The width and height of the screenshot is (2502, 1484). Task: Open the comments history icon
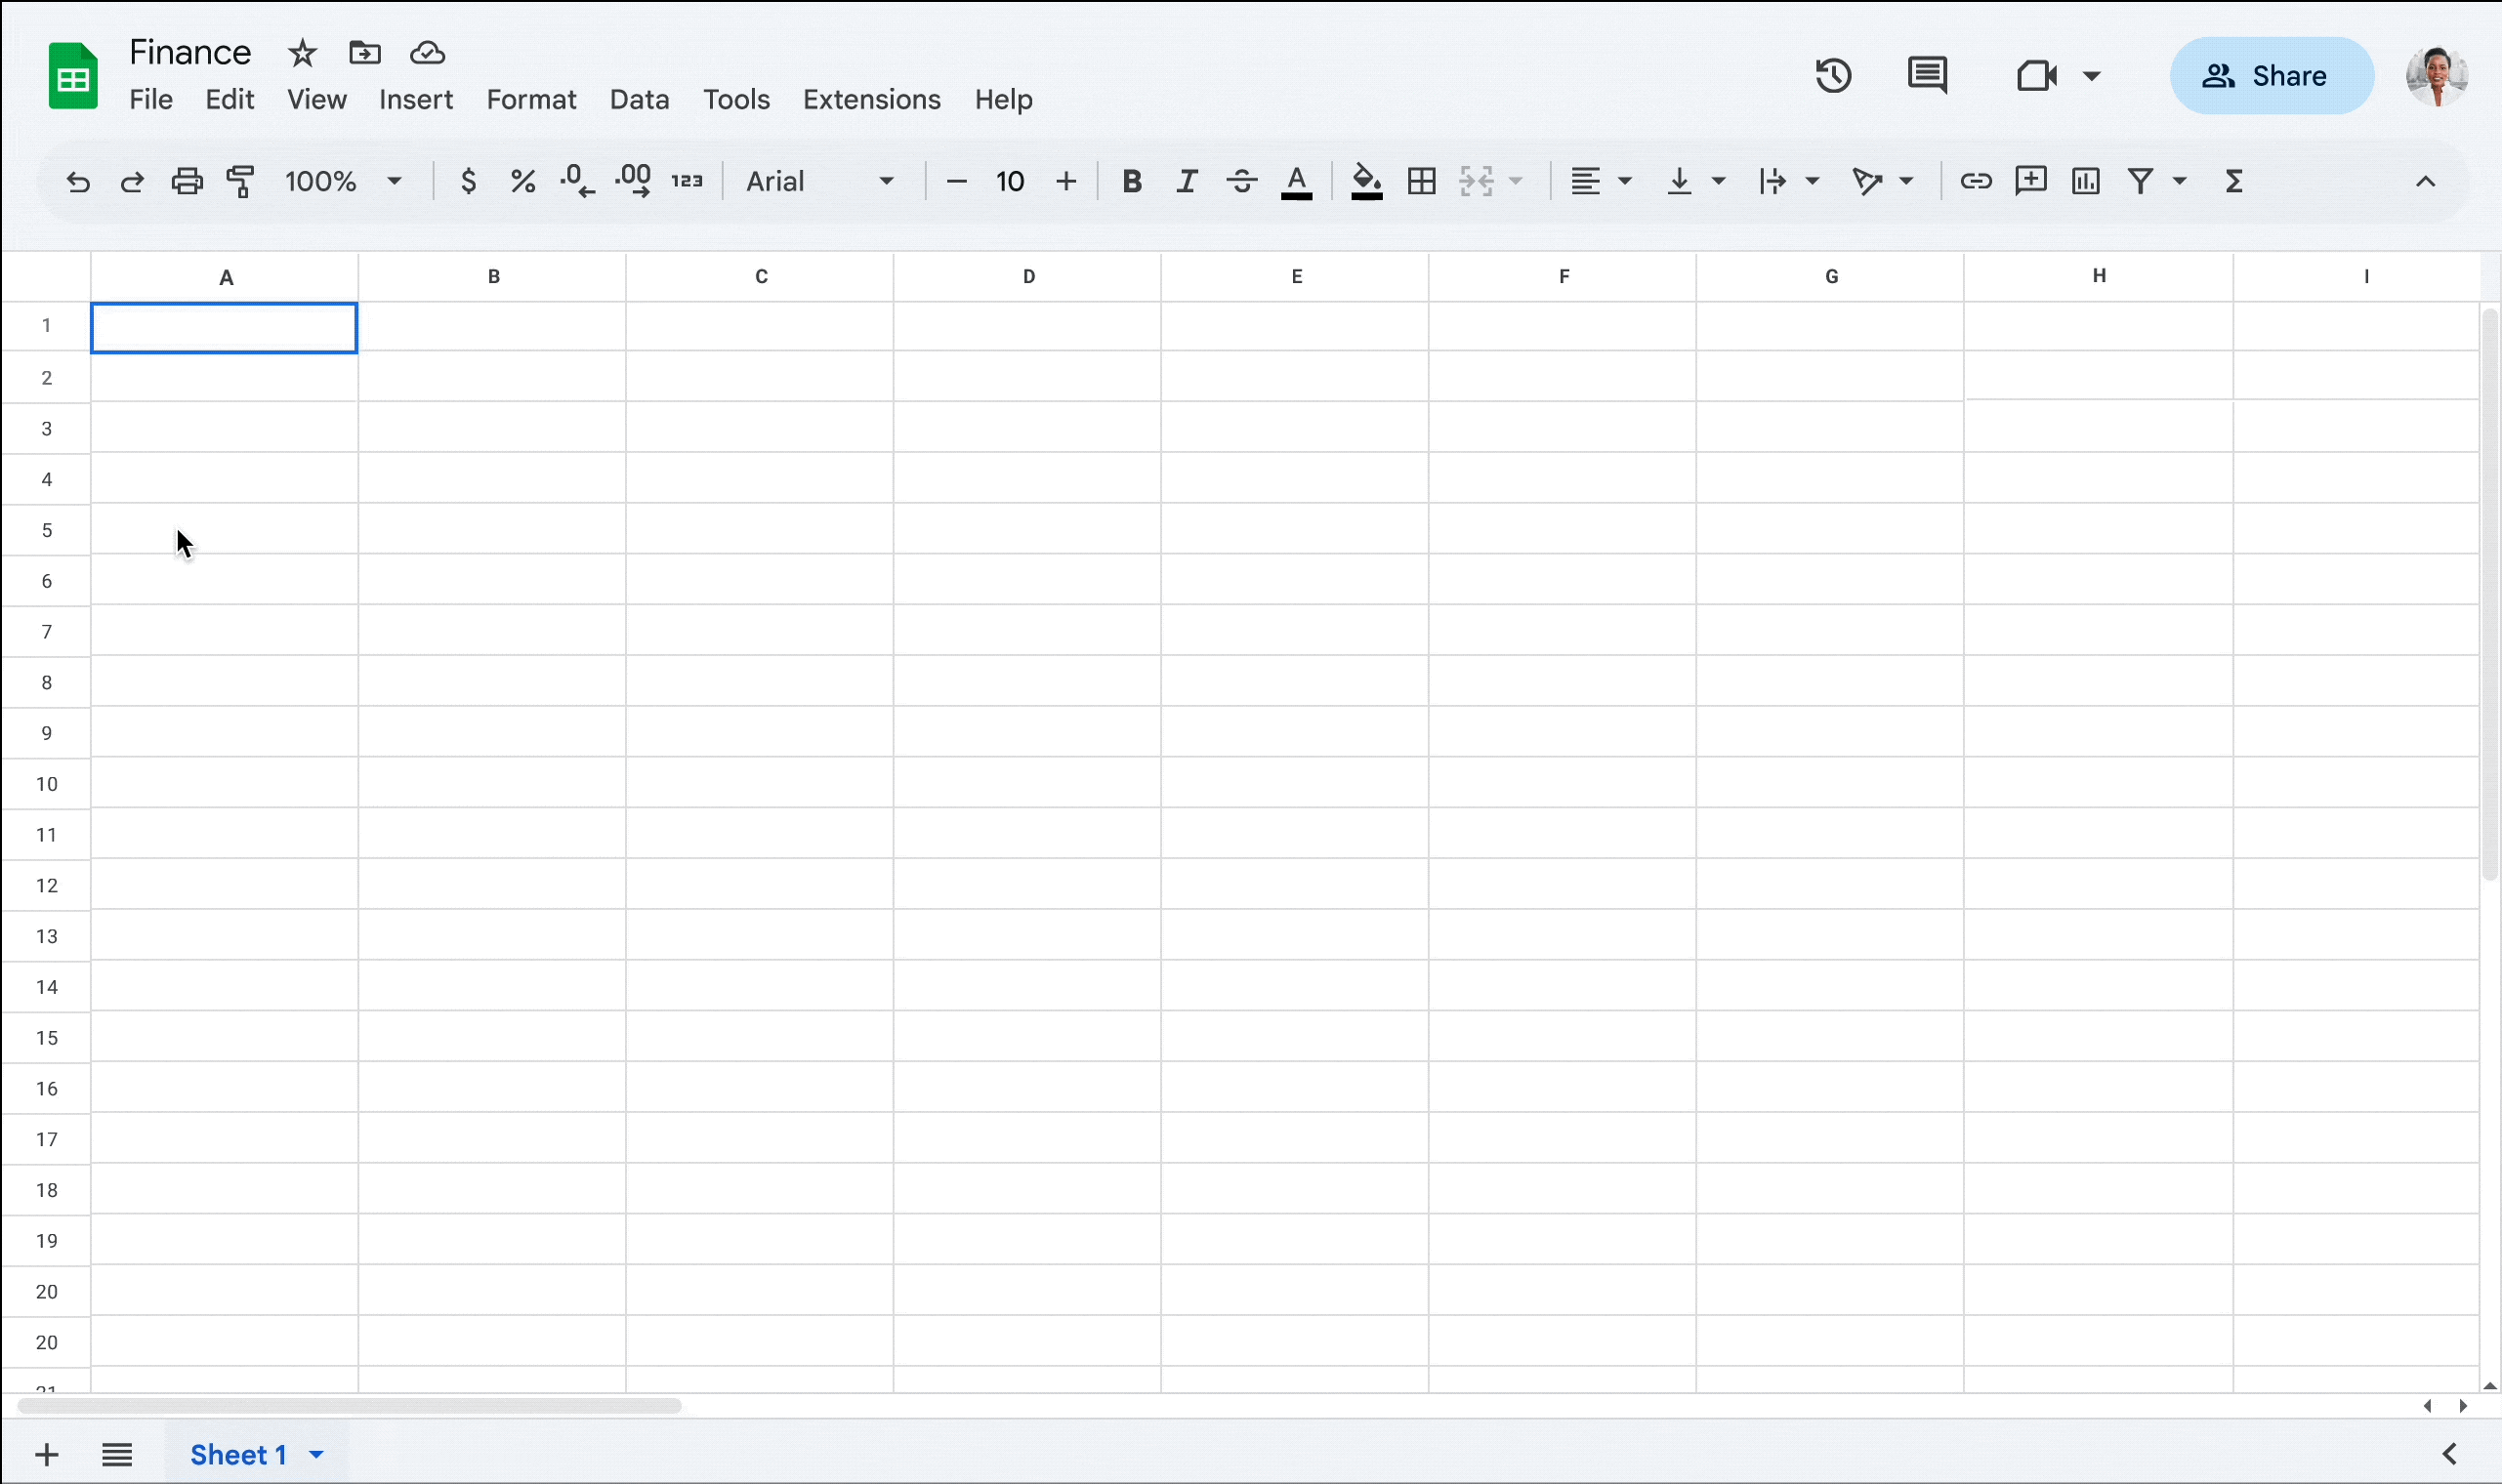pyautogui.click(x=1926, y=76)
